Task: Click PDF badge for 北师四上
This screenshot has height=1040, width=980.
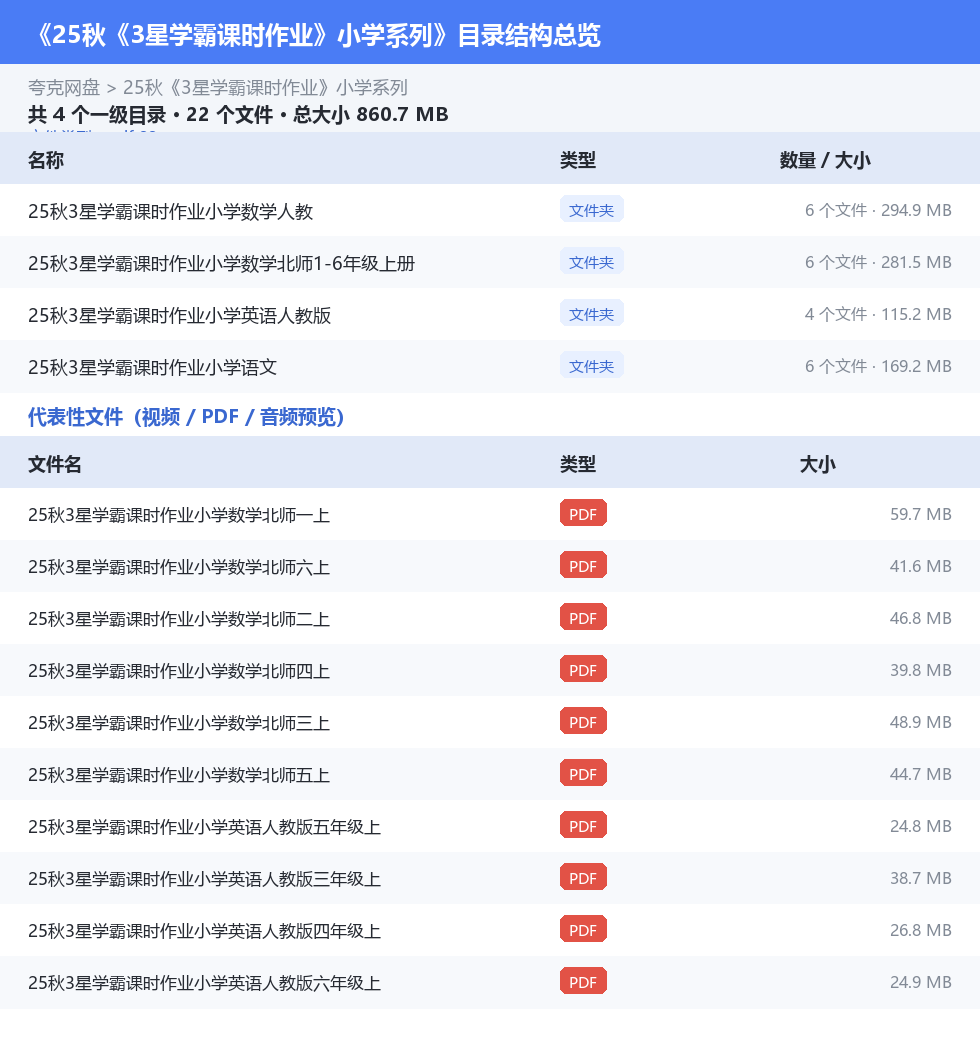Action: click(x=583, y=669)
